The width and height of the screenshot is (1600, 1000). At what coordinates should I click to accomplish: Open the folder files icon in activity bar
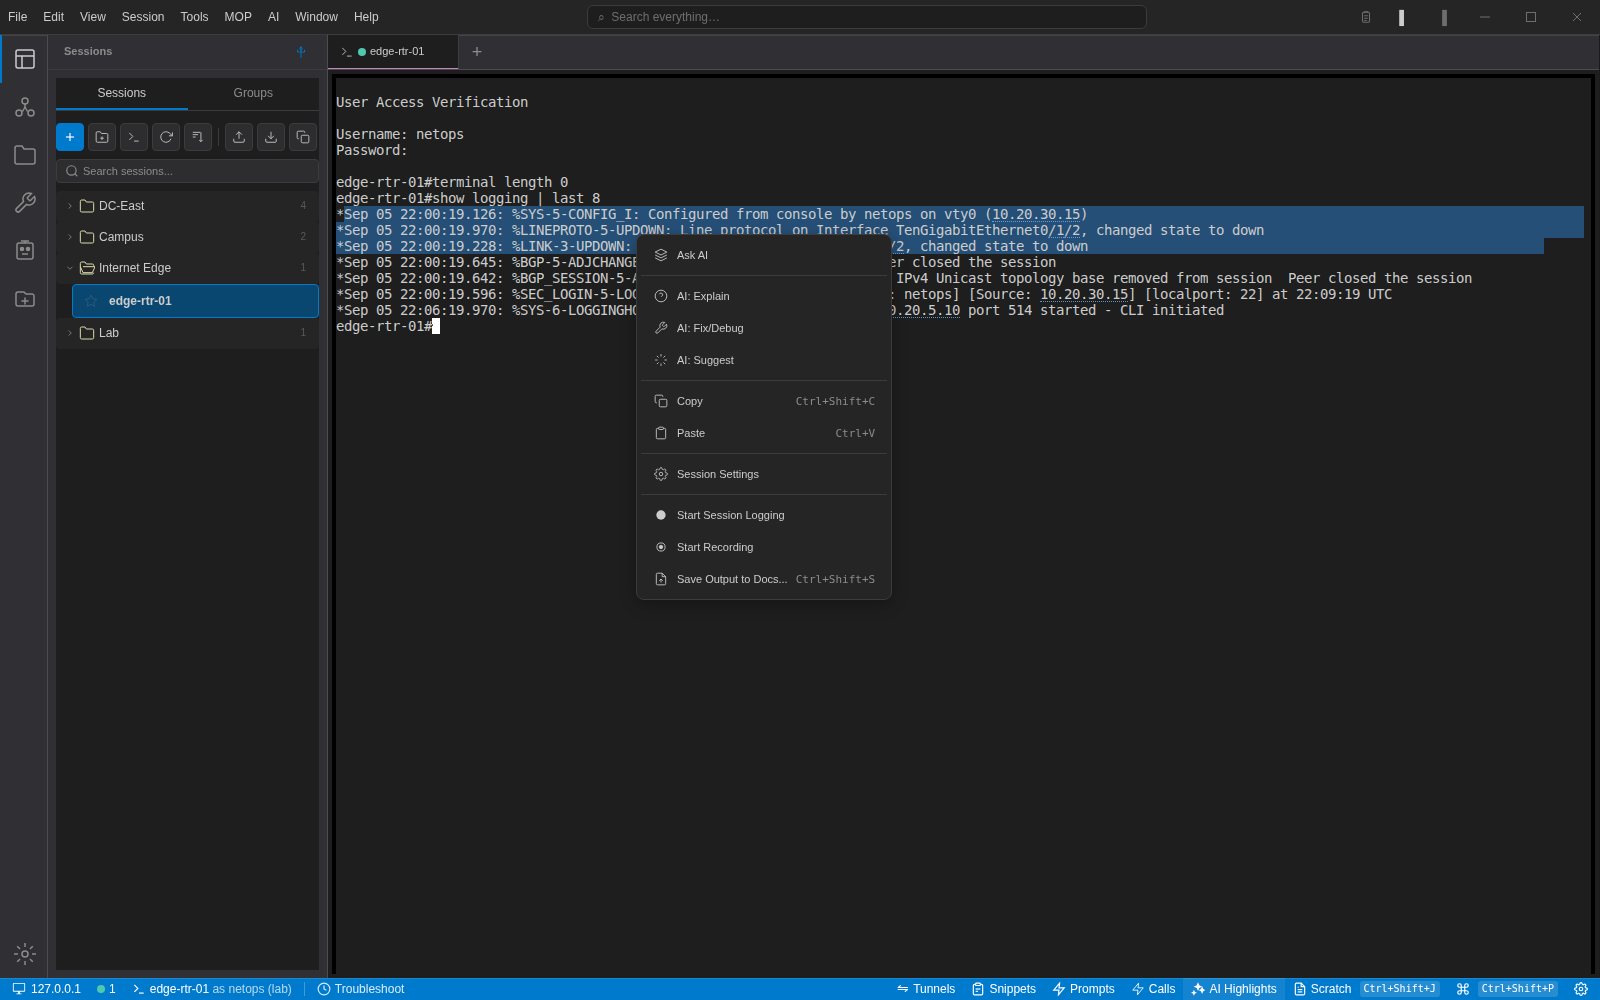coord(25,155)
